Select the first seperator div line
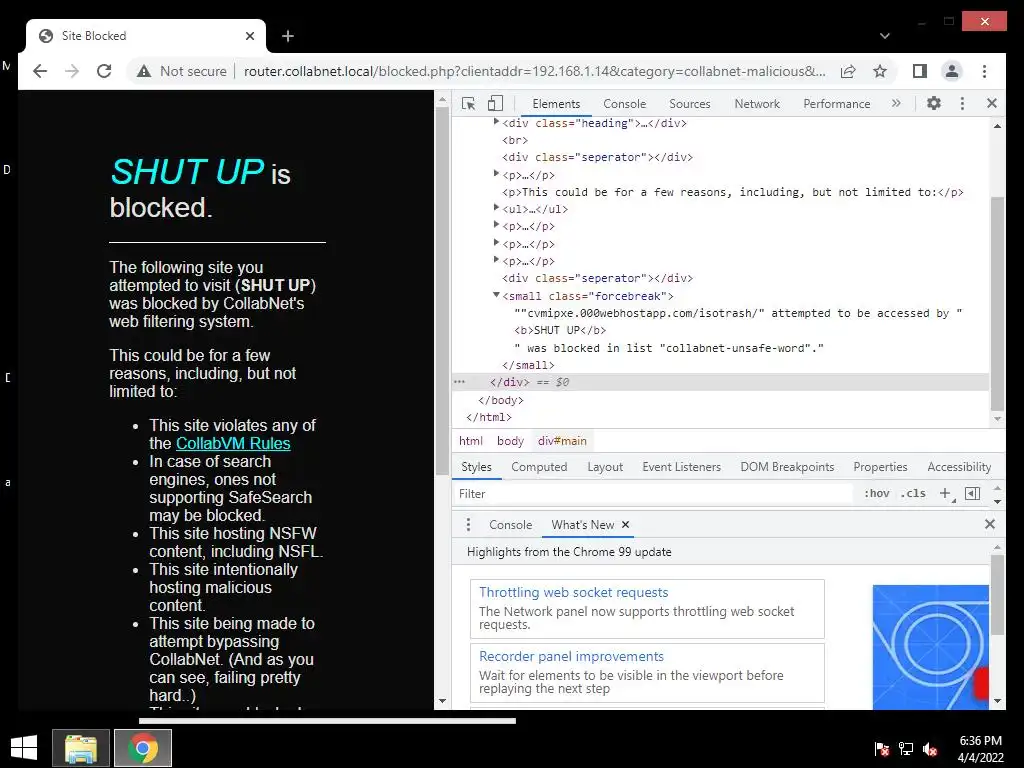This screenshot has width=1024, height=768. pos(597,157)
